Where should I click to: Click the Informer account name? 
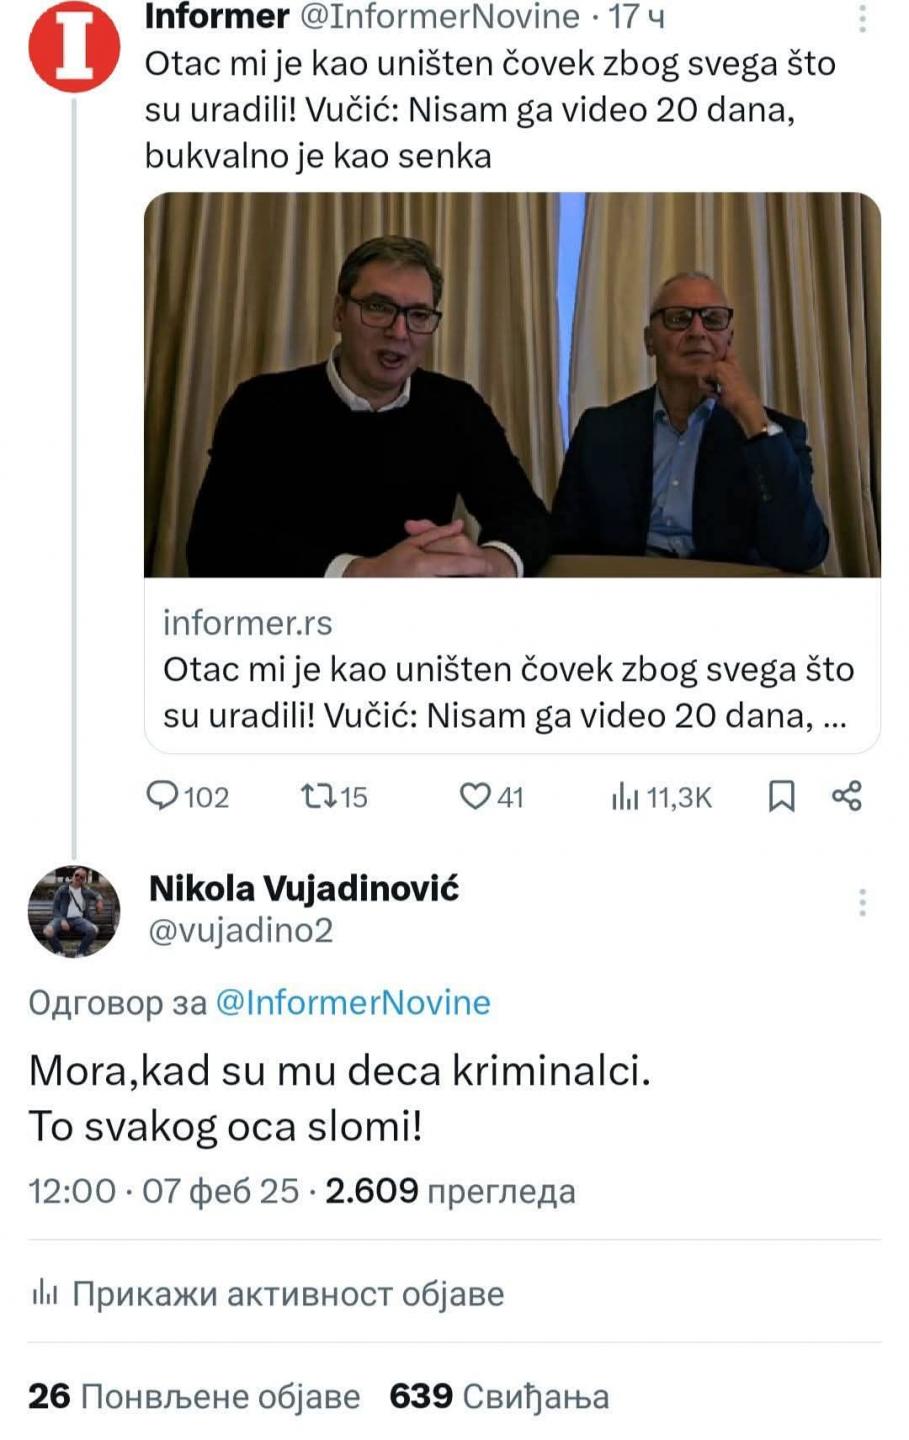[x=217, y=16]
